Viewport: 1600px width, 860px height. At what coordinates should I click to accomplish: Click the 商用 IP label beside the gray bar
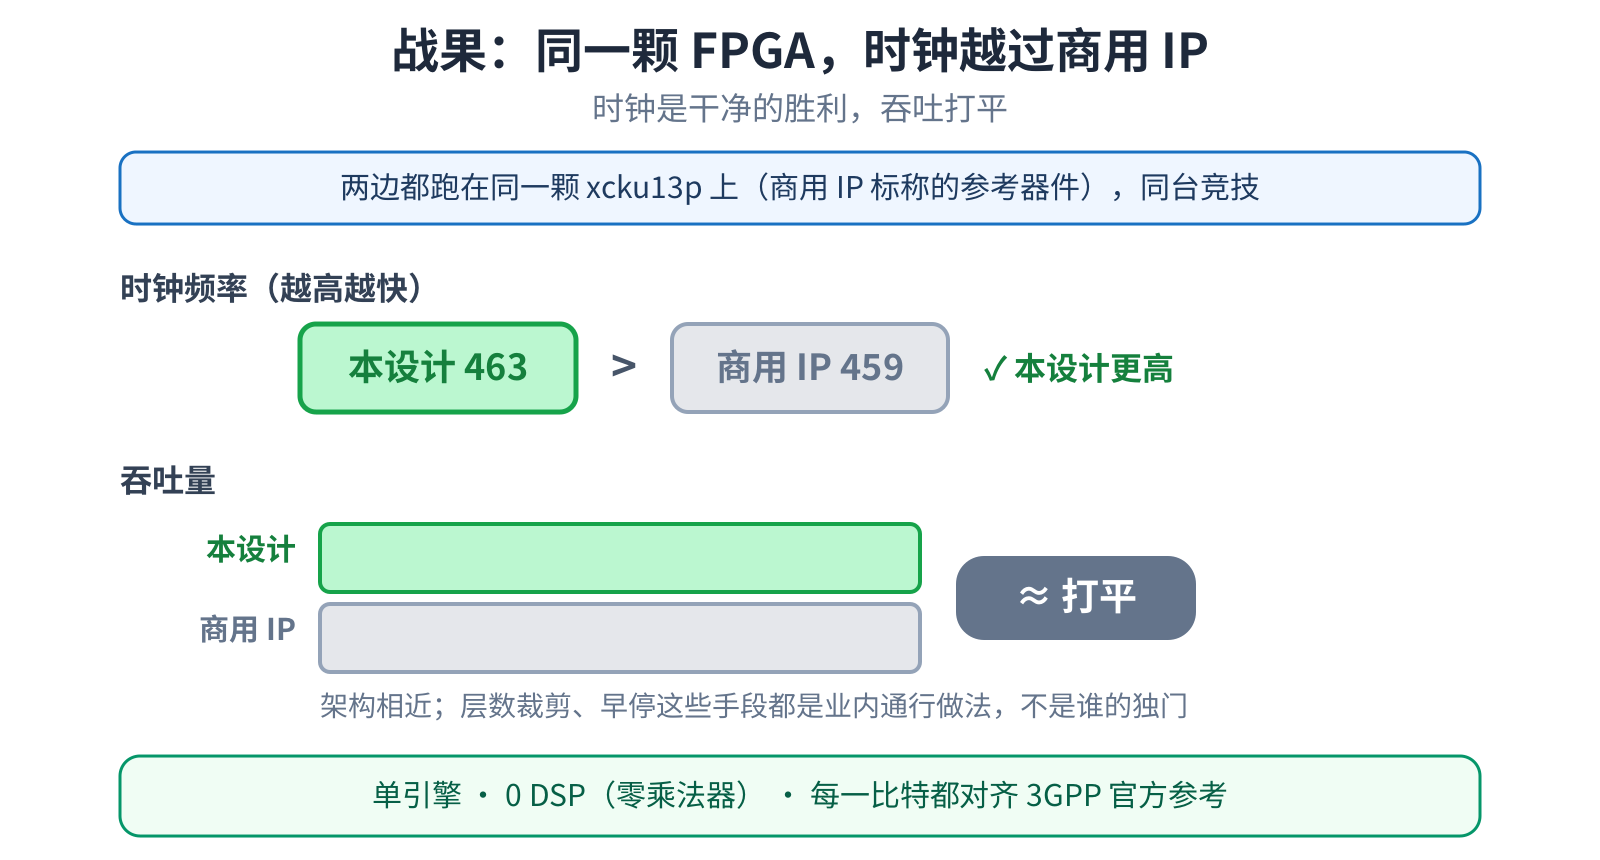point(247,629)
